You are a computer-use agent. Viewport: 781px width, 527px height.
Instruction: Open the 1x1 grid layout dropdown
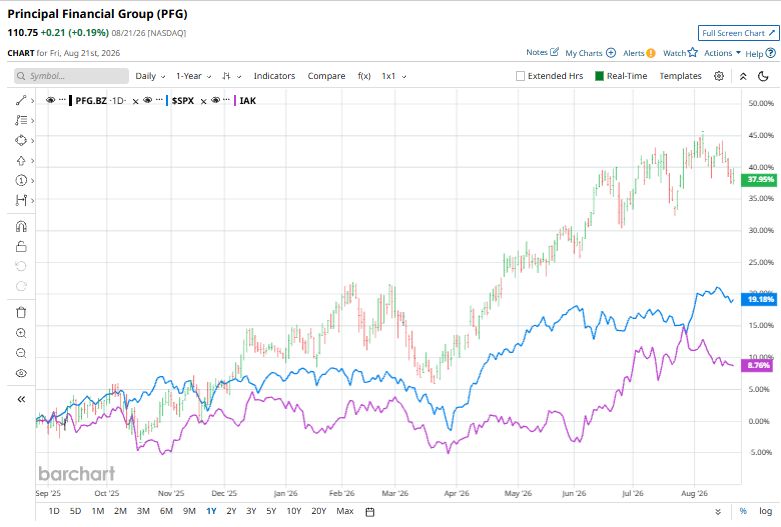click(394, 76)
